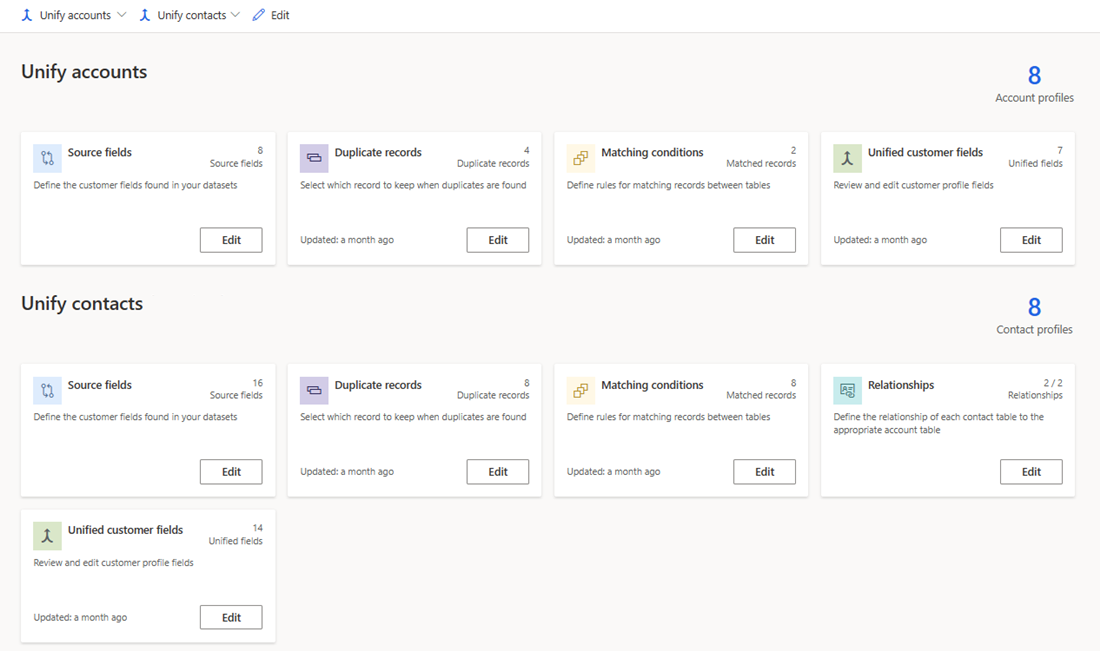Click the pencil Edit icon in top toolbar
This screenshot has height=651, width=1100.
point(259,15)
